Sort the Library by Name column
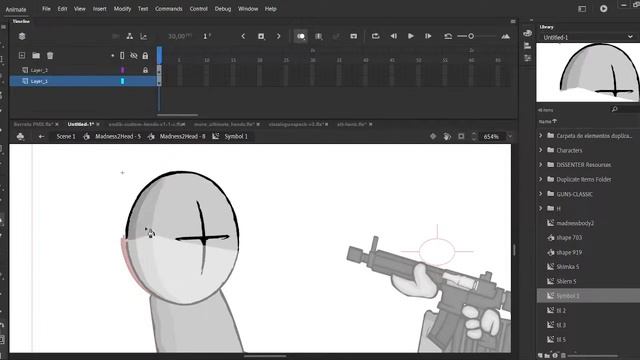The height and width of the screenshot is (360, 640). [x=547, y=121]
